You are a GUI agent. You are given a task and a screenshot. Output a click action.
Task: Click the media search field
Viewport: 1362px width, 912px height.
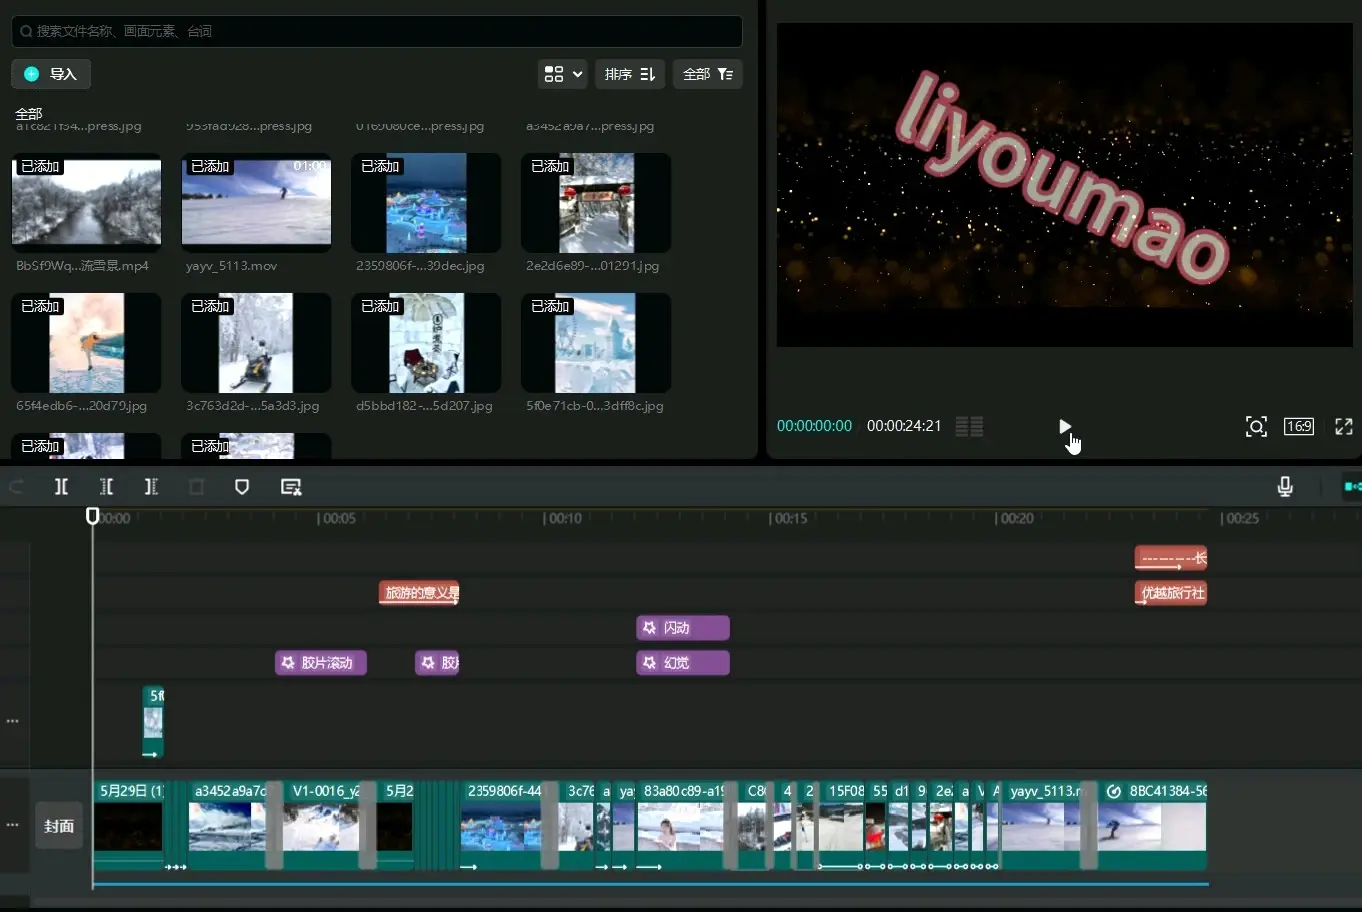[377, 31]
